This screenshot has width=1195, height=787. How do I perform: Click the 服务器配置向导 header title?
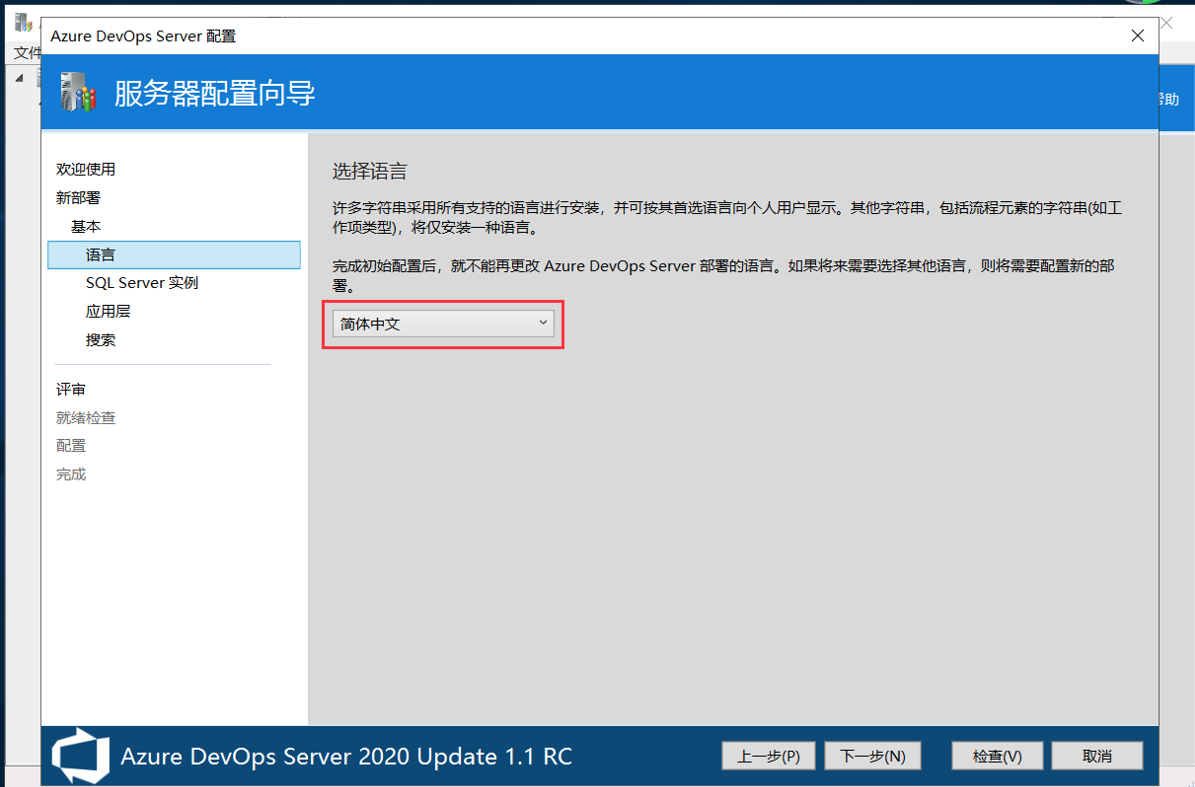[x=214, y=94]
